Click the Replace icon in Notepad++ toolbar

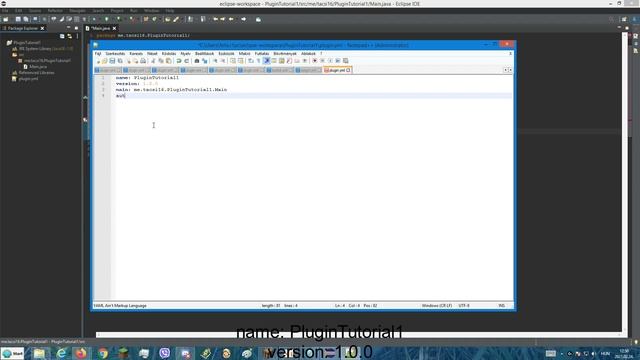coord(204,61)
